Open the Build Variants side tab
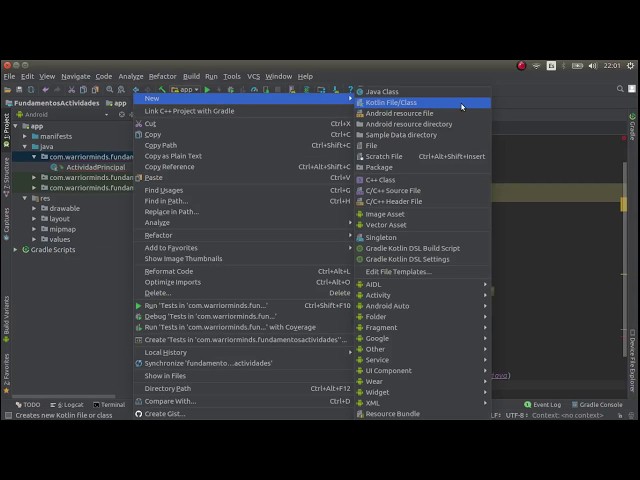 point(6,319)
